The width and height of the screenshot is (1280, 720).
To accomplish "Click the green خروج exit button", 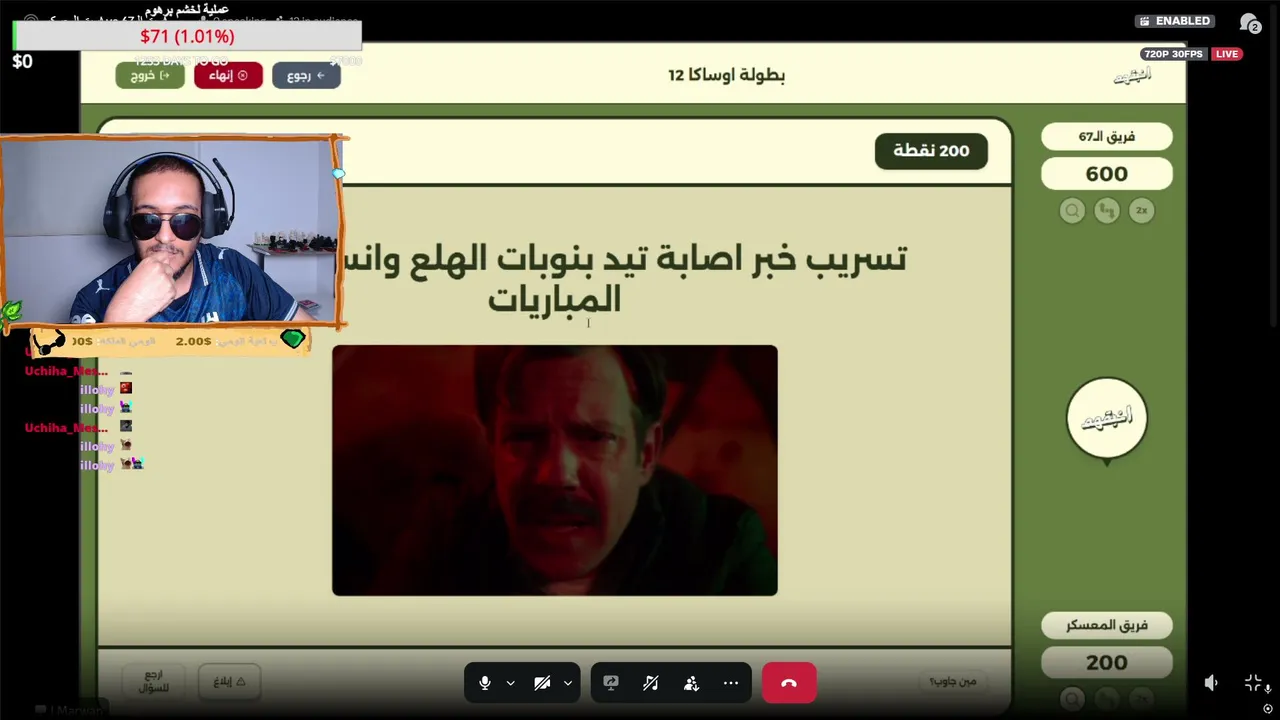I will pyautogui.click(x=150, y=75).
